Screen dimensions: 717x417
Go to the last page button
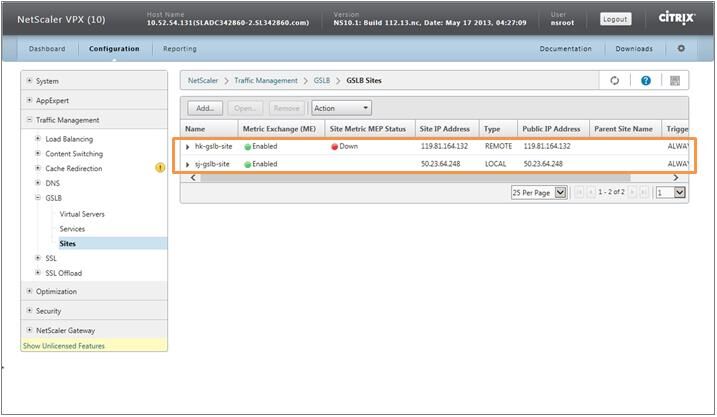(x=644, y=192)
